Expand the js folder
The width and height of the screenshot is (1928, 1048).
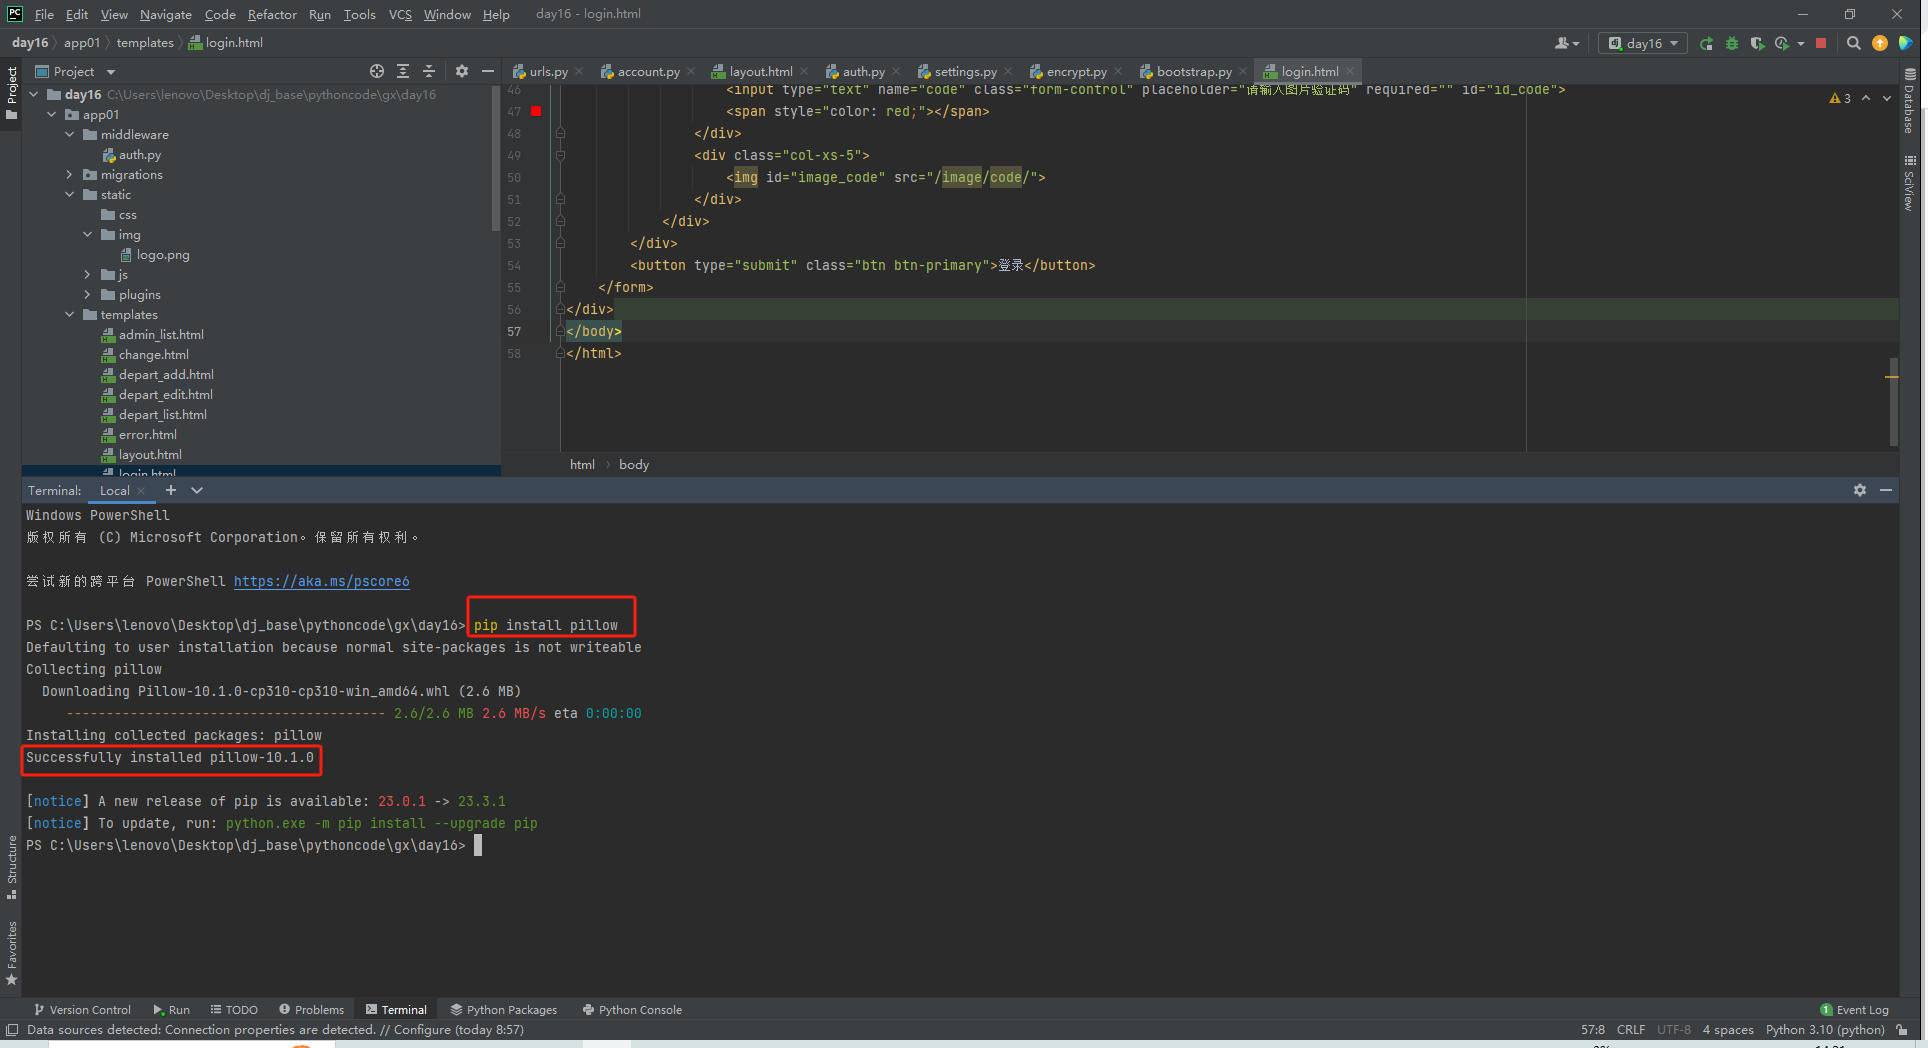tap(88, 275)
